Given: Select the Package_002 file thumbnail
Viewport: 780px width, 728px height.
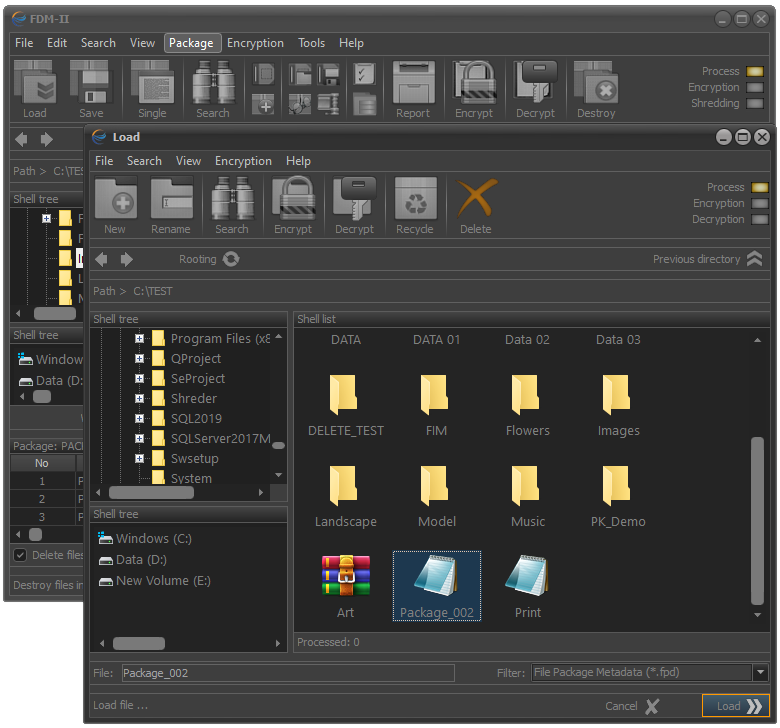Looking at the screenshot, I should (x=437, y=586).
